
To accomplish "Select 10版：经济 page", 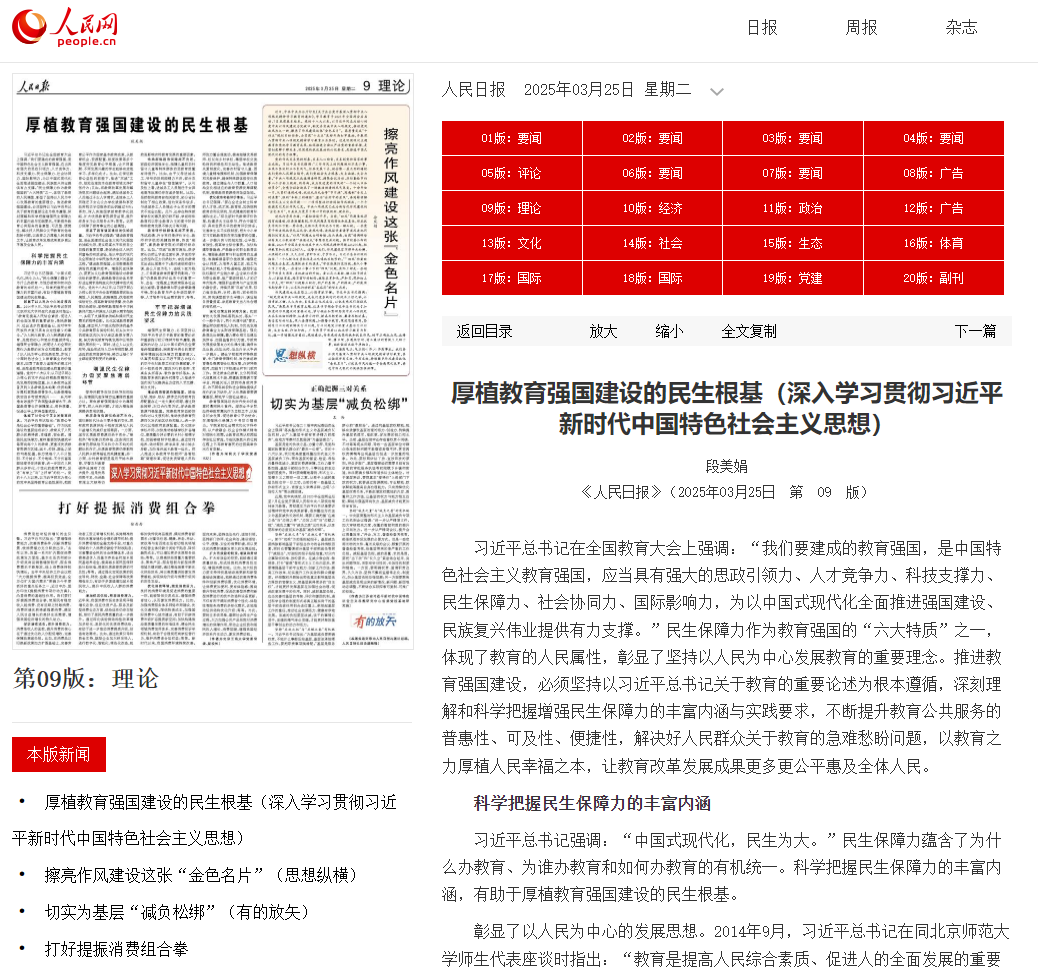I will pos(653,209).
